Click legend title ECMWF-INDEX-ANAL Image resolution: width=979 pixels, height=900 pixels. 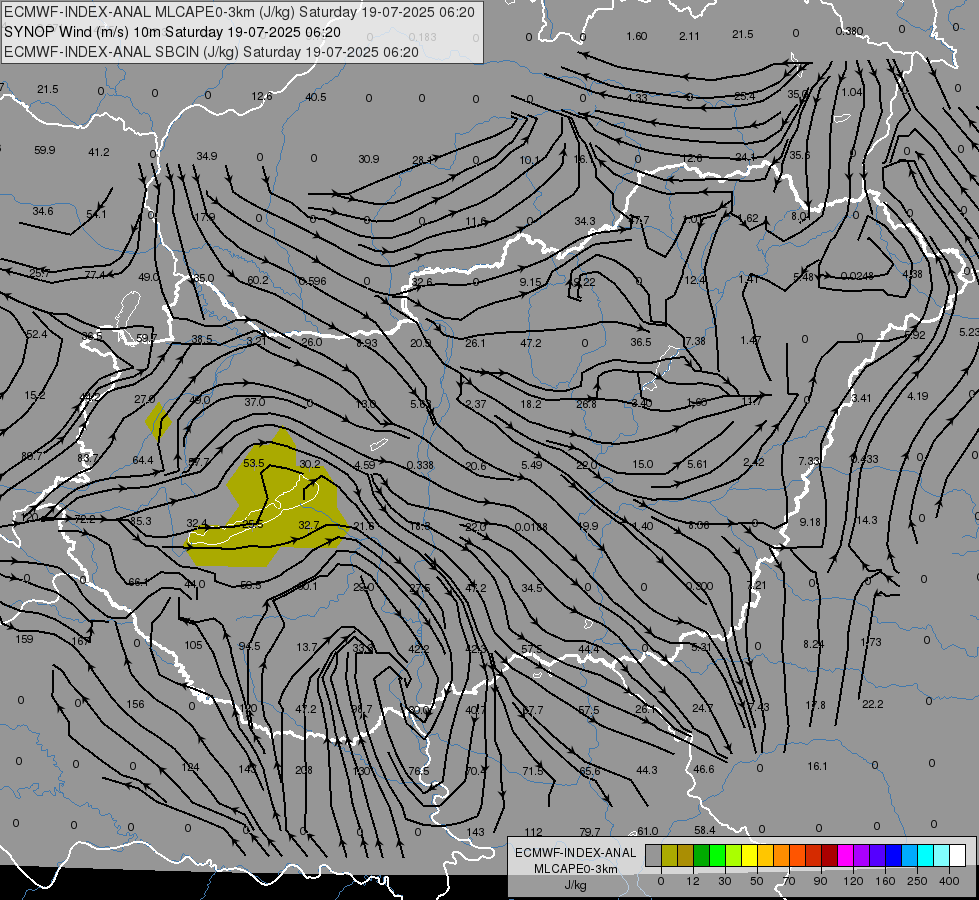tap(575, 853)
